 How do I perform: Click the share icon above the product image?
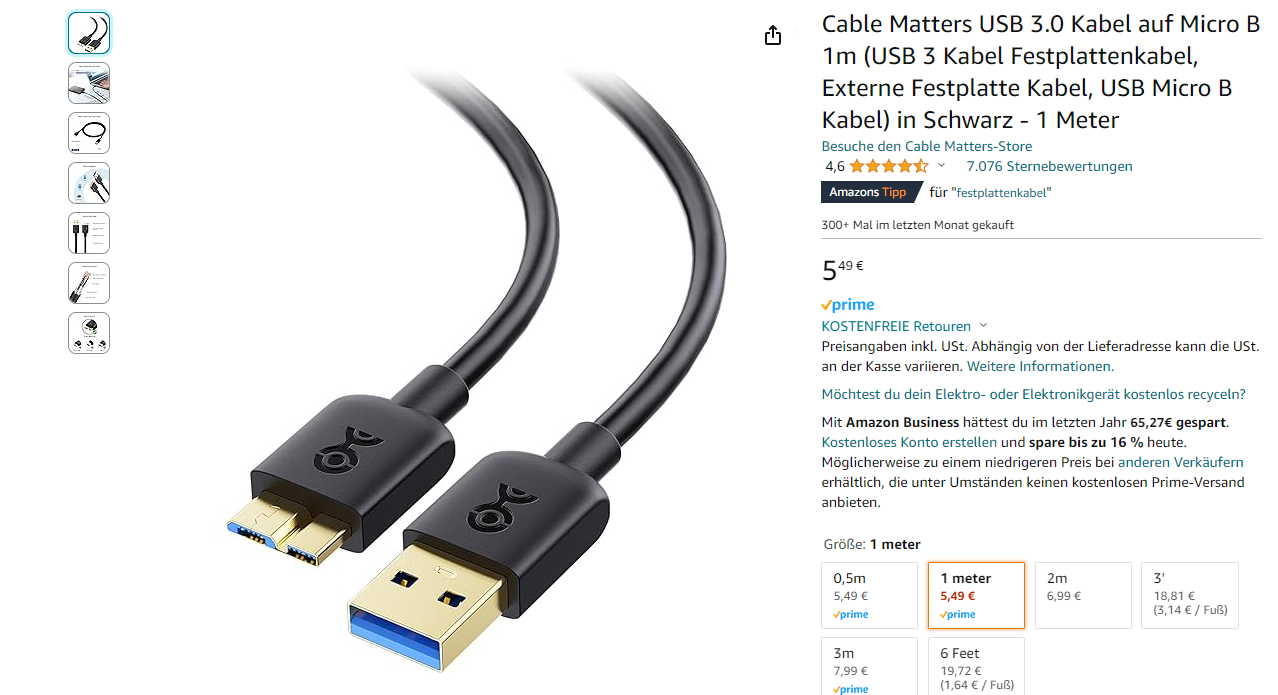pyautogui.click(x=772, y=36)
